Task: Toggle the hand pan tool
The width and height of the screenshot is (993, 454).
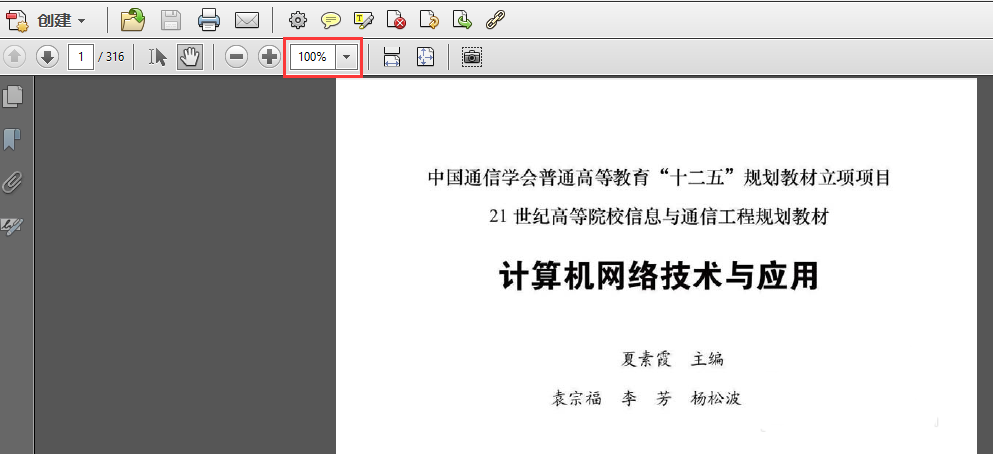Action: pyautogui.click(x=189, y=57)
